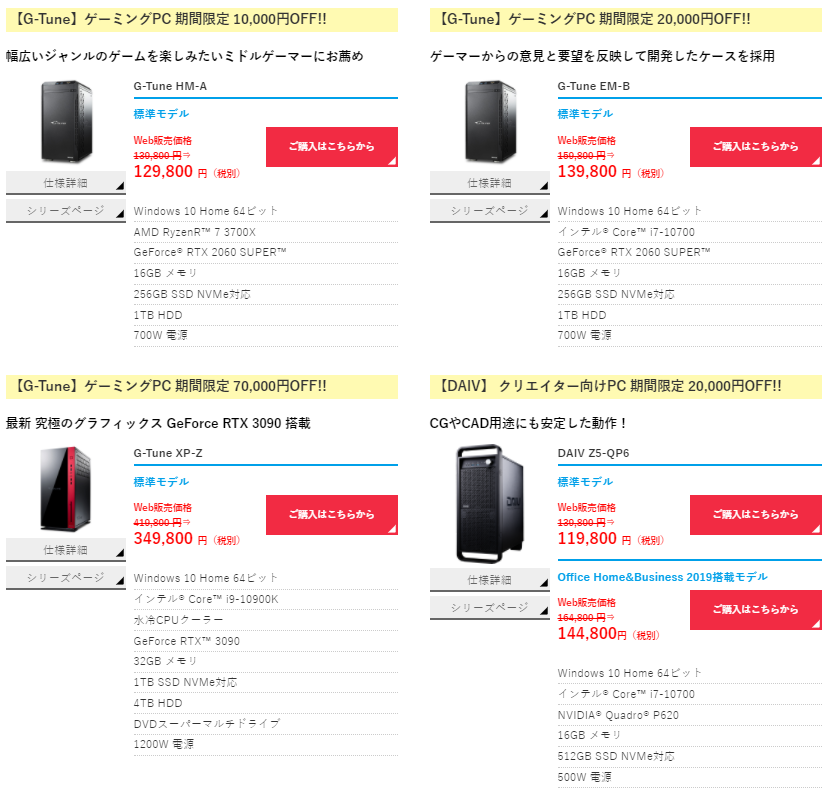Screen dimensions: 832x805
Task: Click the purchase button for Office model 144,800円
Action: point(756,610)
